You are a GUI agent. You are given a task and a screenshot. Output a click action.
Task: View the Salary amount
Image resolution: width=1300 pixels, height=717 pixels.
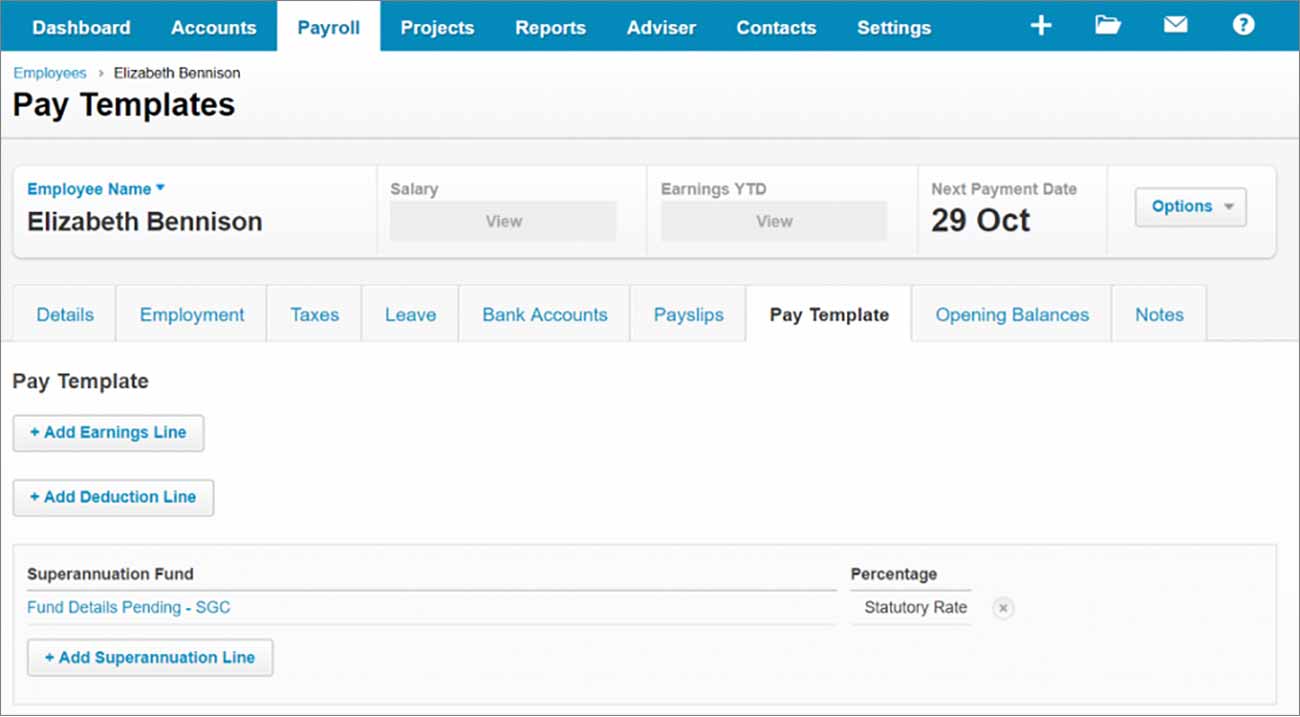point(503,221)
